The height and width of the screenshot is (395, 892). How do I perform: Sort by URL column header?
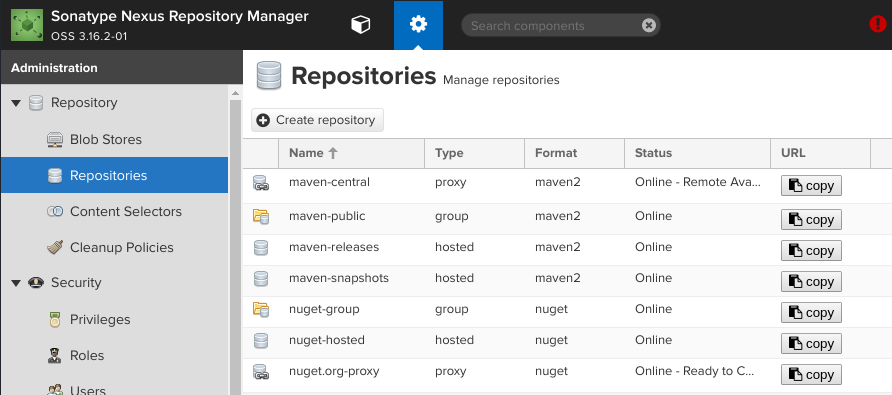pyautogui.click(x=820, y=153)
